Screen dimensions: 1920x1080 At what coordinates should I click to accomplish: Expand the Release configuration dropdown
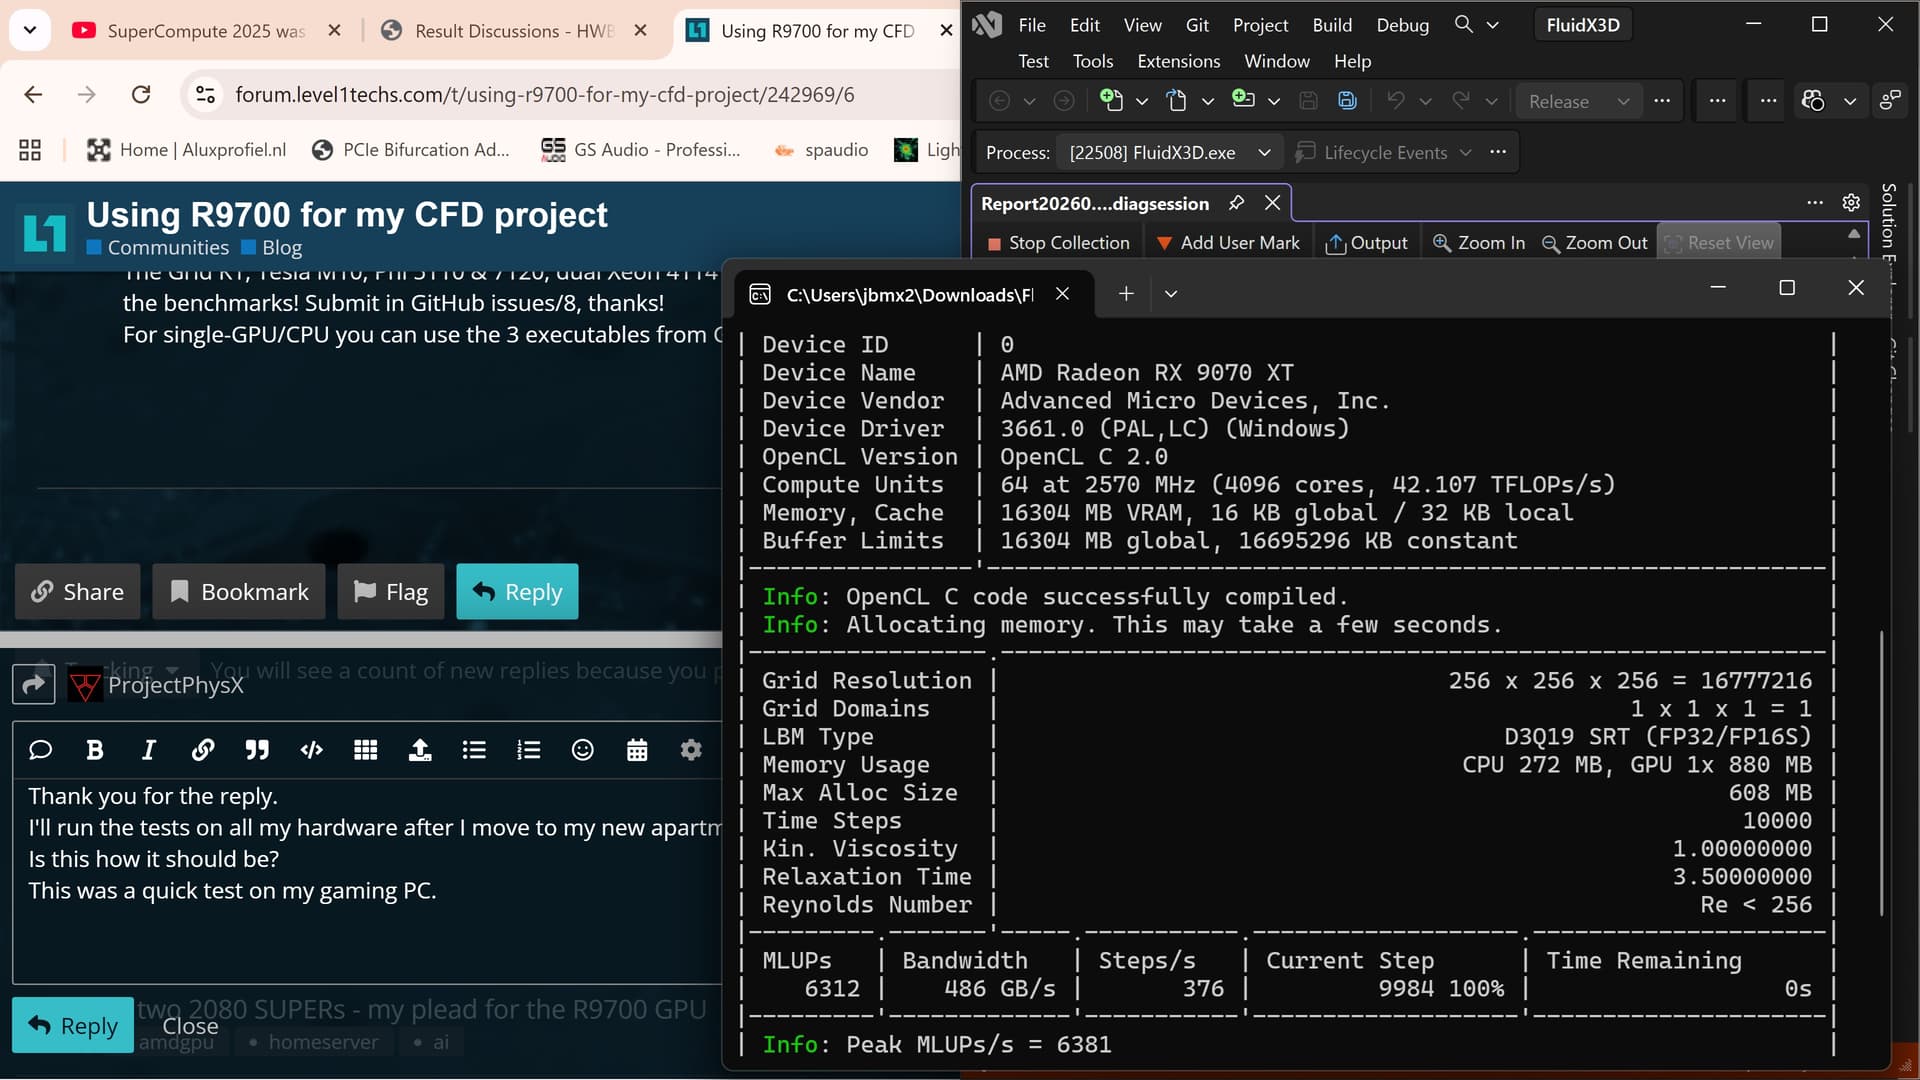(x=1623, y=101)
